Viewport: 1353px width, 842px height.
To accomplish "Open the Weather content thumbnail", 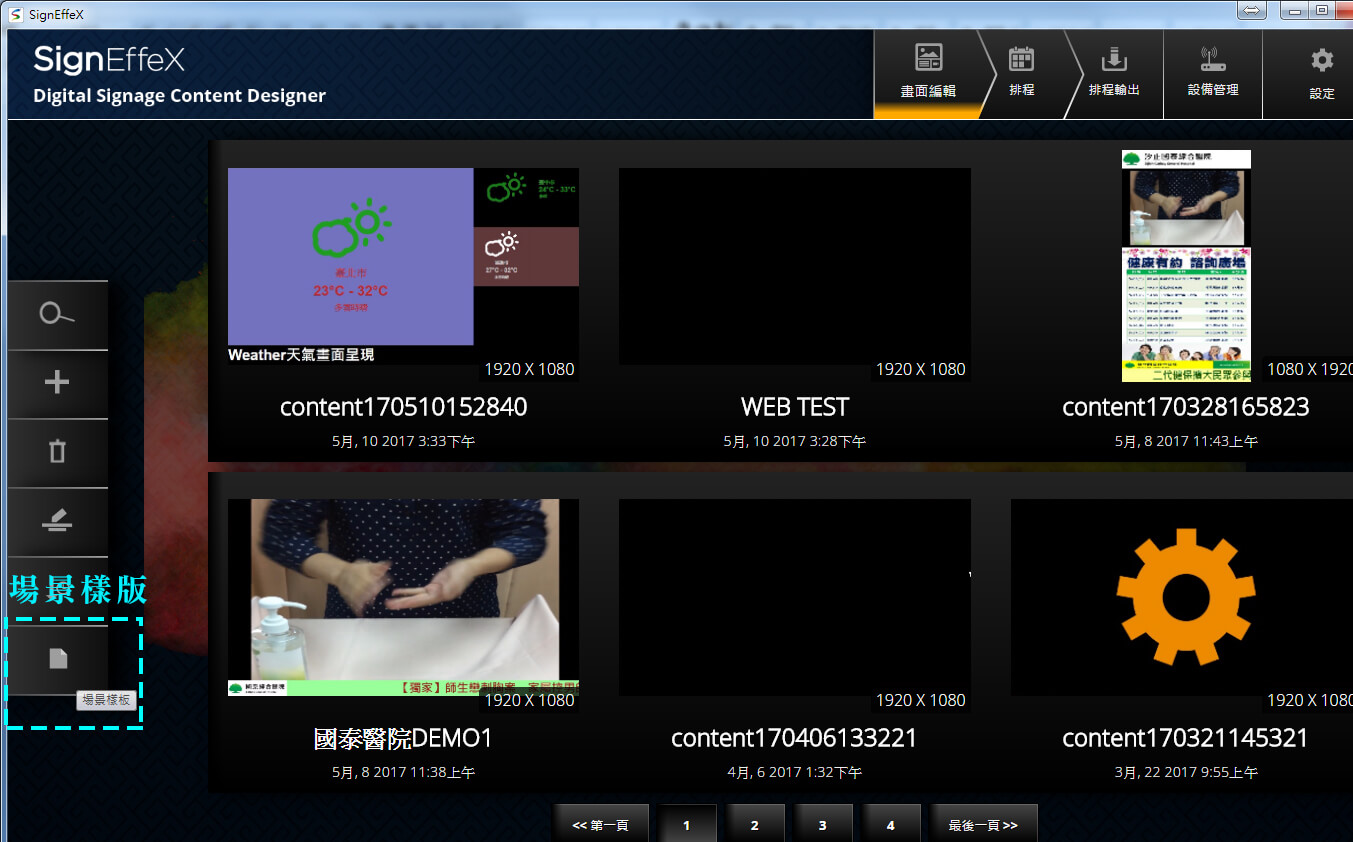I will 403,266.
